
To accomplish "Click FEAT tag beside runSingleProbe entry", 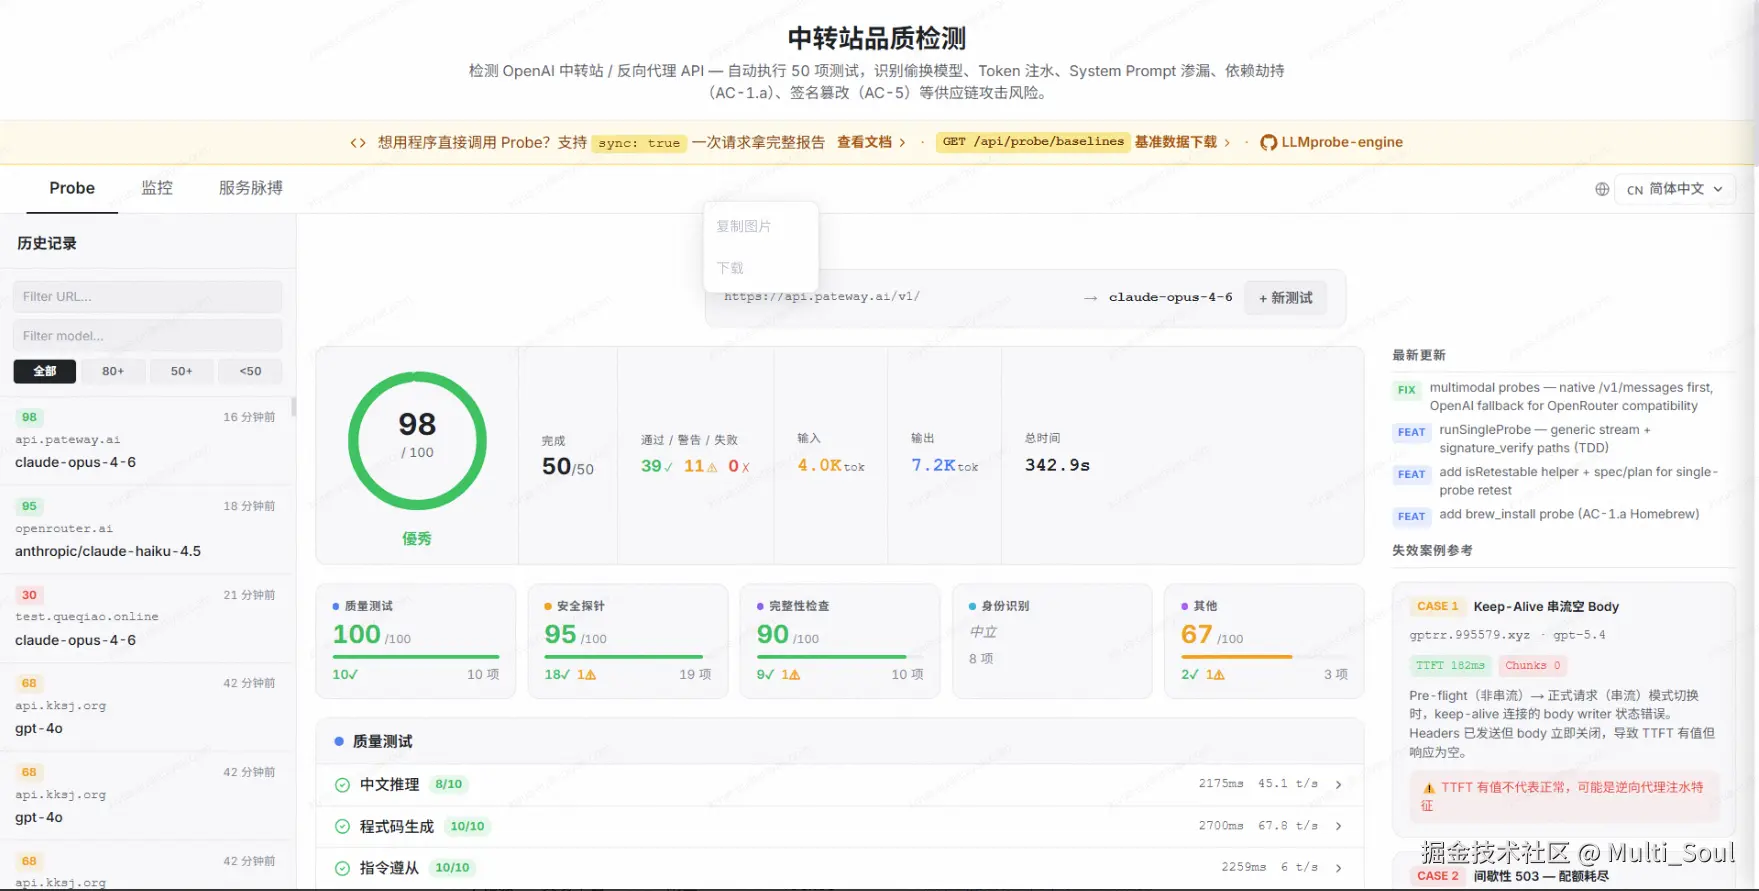I will pos(1411,433).
